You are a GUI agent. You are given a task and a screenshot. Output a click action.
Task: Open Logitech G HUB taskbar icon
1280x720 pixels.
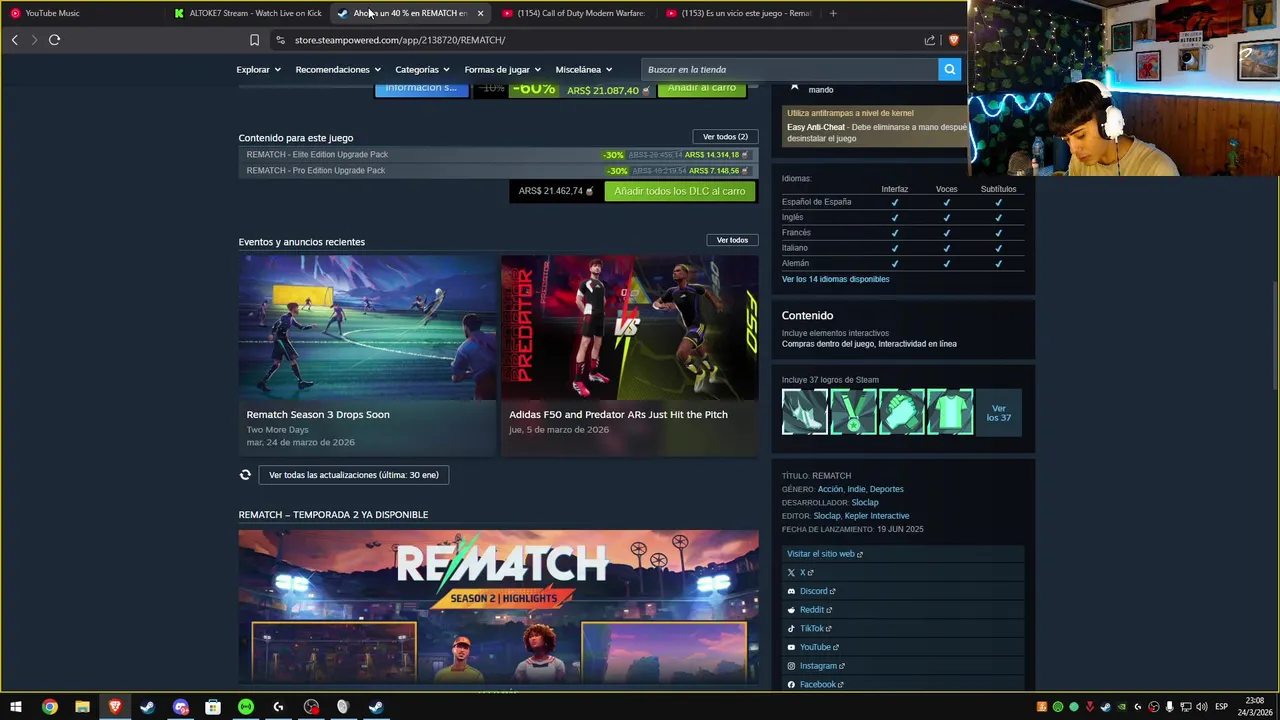pyautogui.click(x=278, y=707)
